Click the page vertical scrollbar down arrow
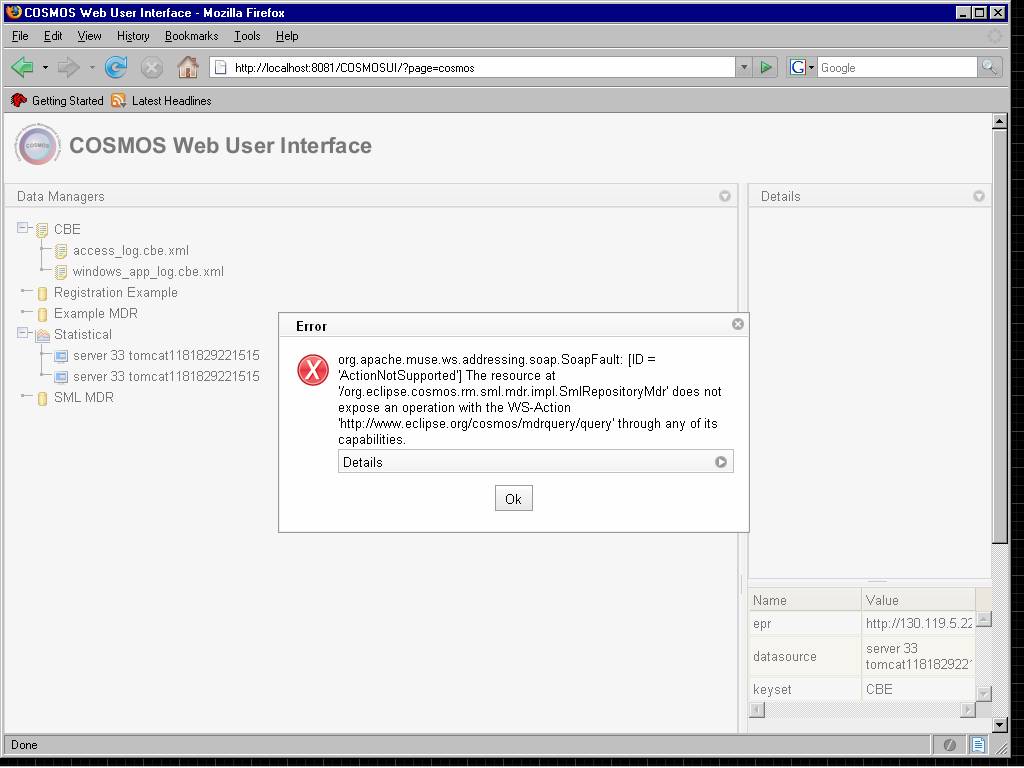This screenshot has width=1024, height=768. (x=999, y=724)
